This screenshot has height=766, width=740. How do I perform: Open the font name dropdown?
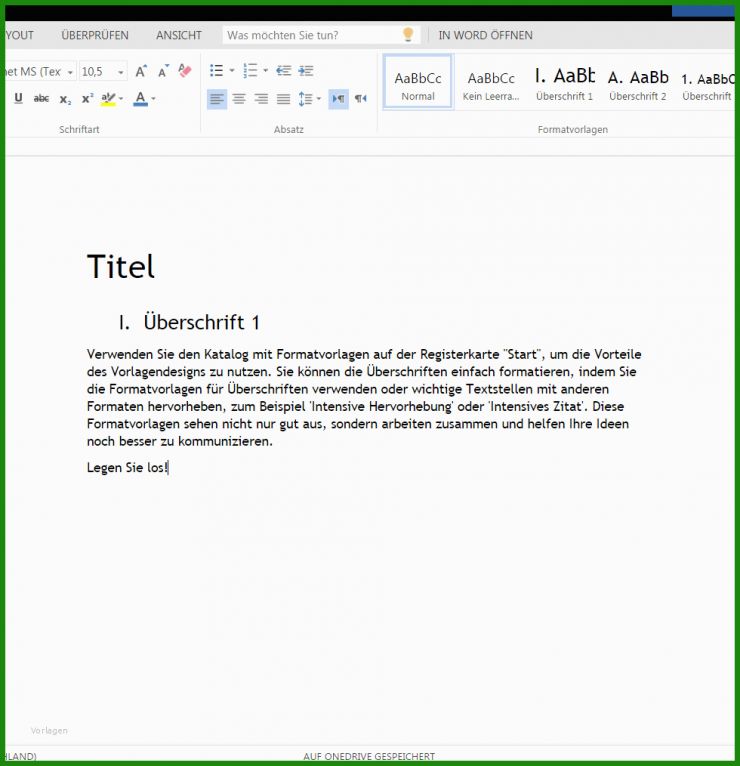point(70,72)
